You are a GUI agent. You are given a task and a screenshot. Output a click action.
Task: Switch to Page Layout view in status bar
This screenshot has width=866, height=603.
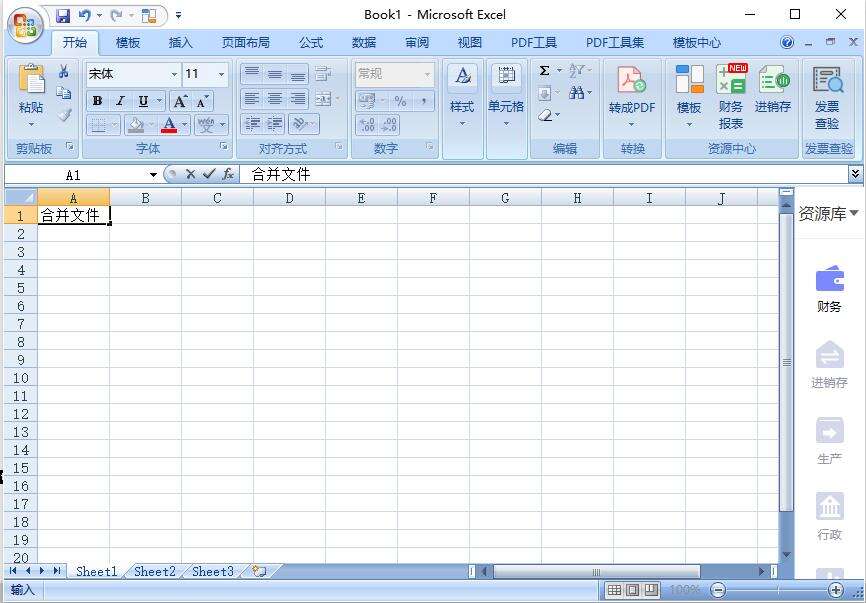632,590
